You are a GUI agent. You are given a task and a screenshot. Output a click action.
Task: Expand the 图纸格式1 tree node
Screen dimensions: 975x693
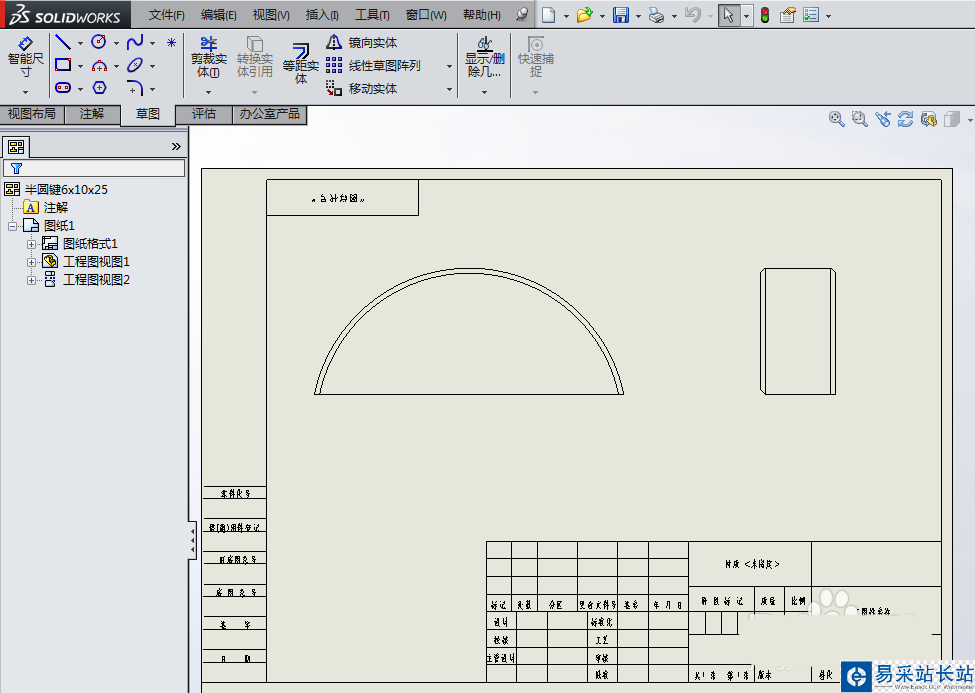[x=31, y=244]
